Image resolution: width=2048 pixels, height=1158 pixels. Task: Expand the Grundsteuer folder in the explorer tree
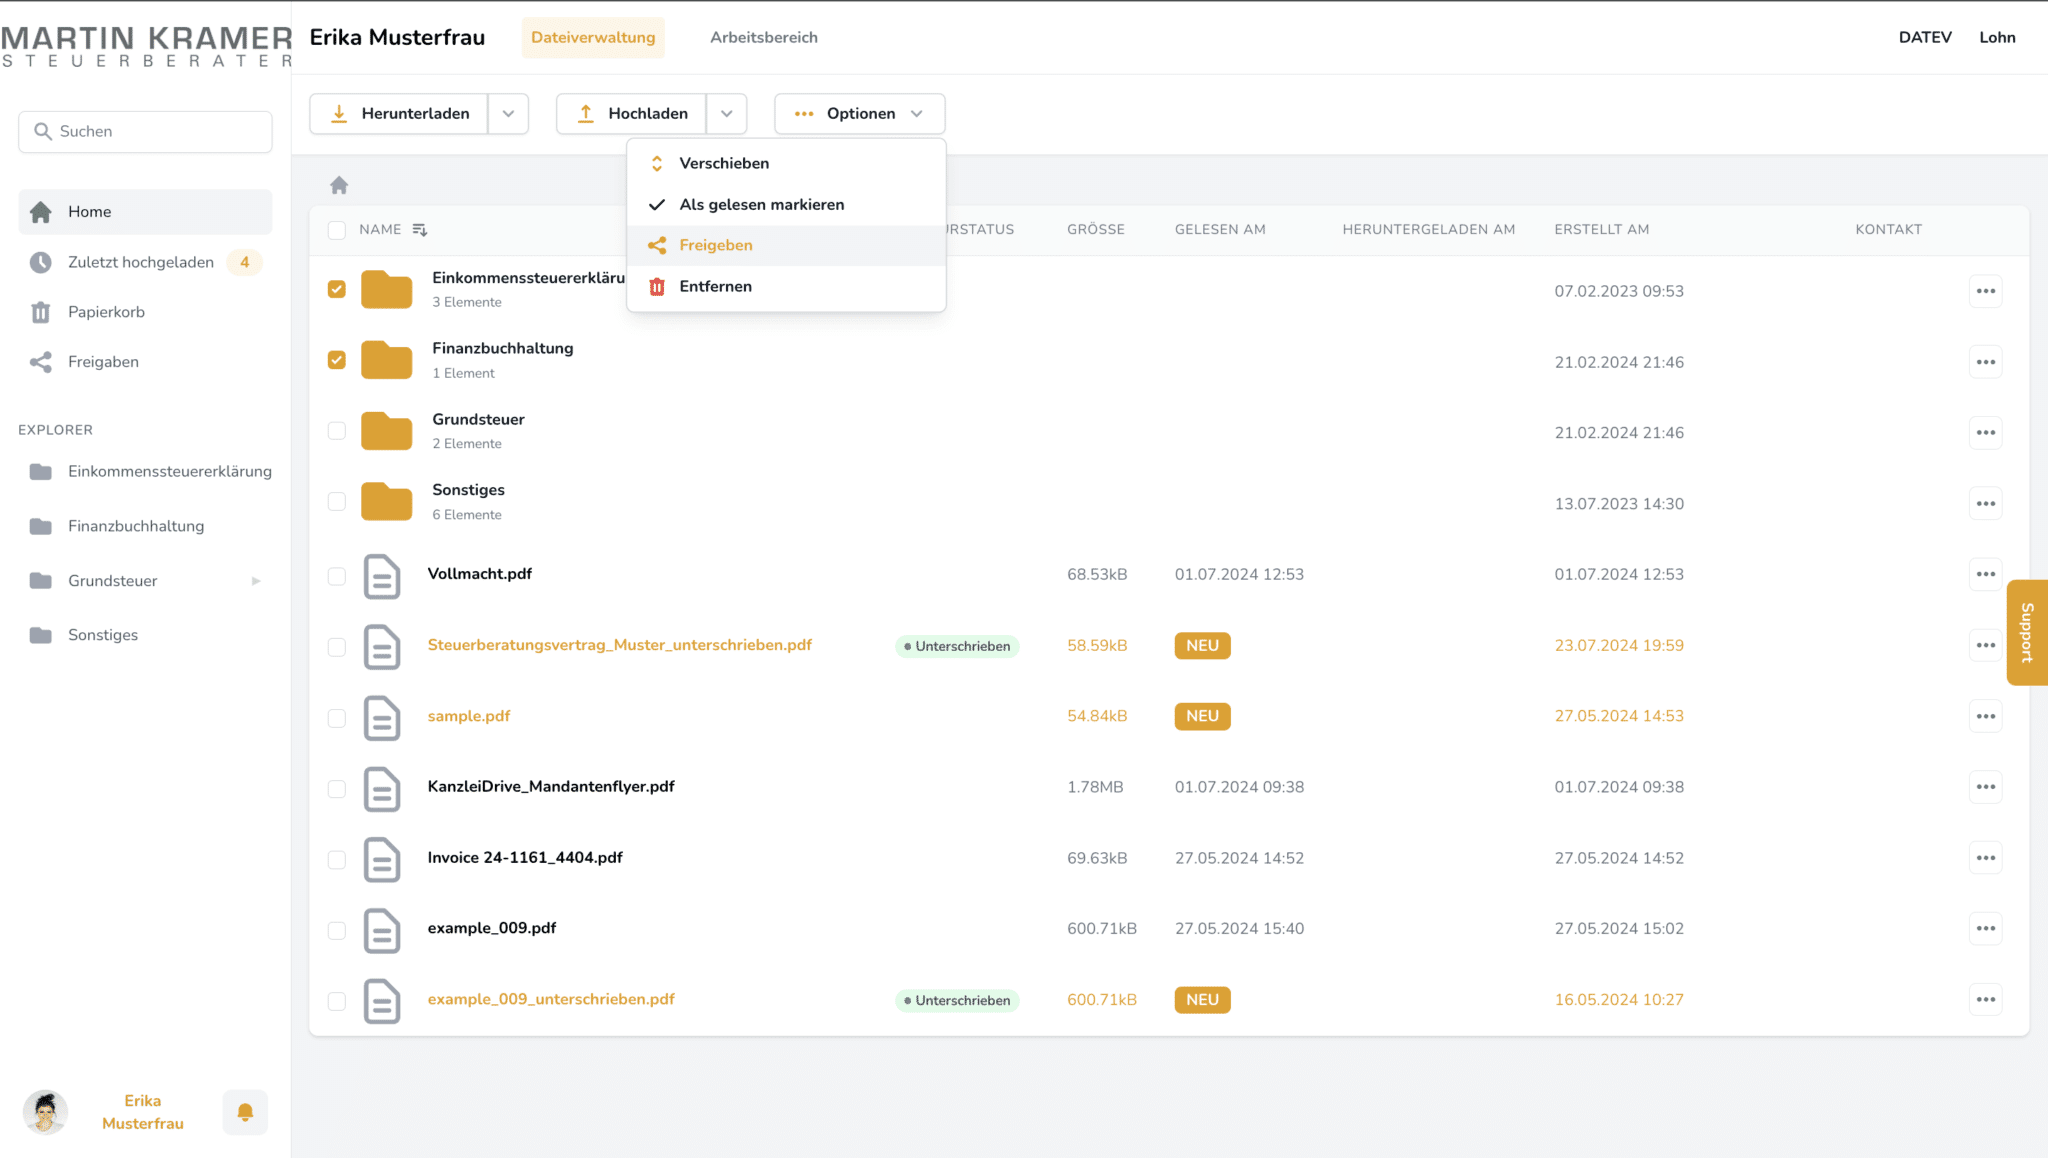(x=256, y=581)
